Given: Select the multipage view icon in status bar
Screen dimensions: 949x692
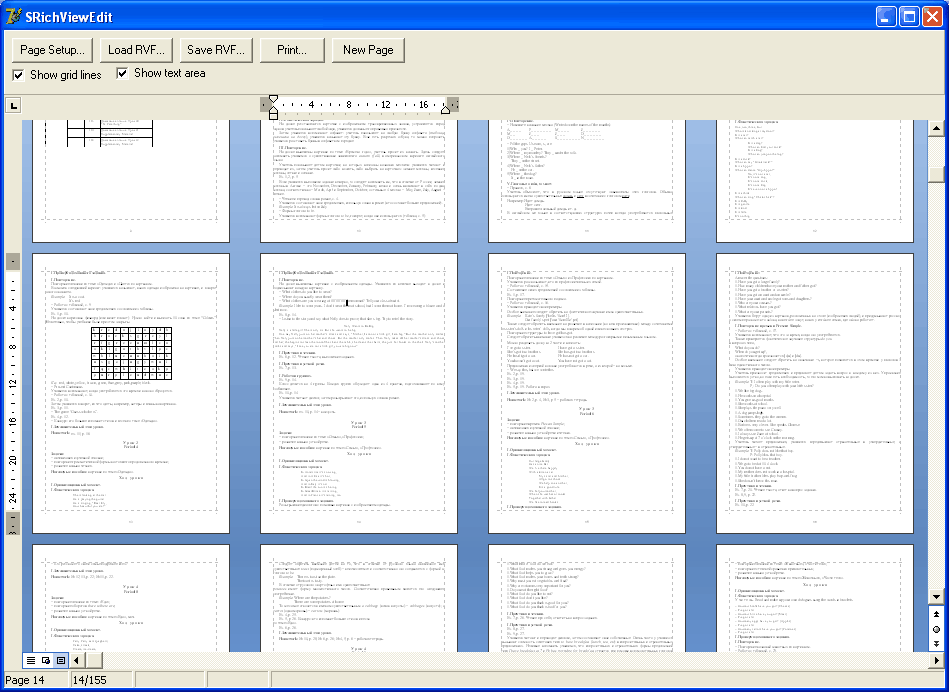Looking at the screenshot, I should tap(59, 660).
